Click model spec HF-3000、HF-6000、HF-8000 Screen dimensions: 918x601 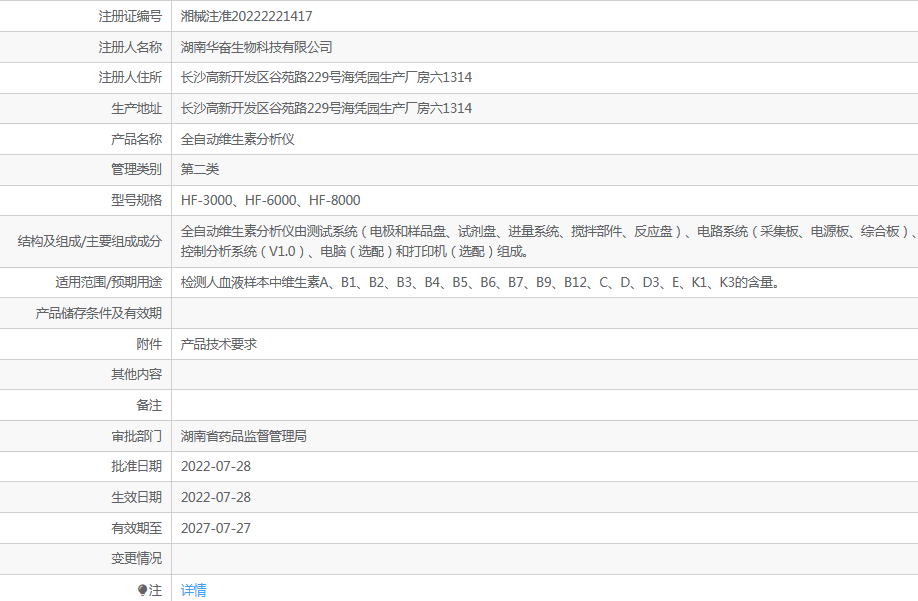coord(270,200)
